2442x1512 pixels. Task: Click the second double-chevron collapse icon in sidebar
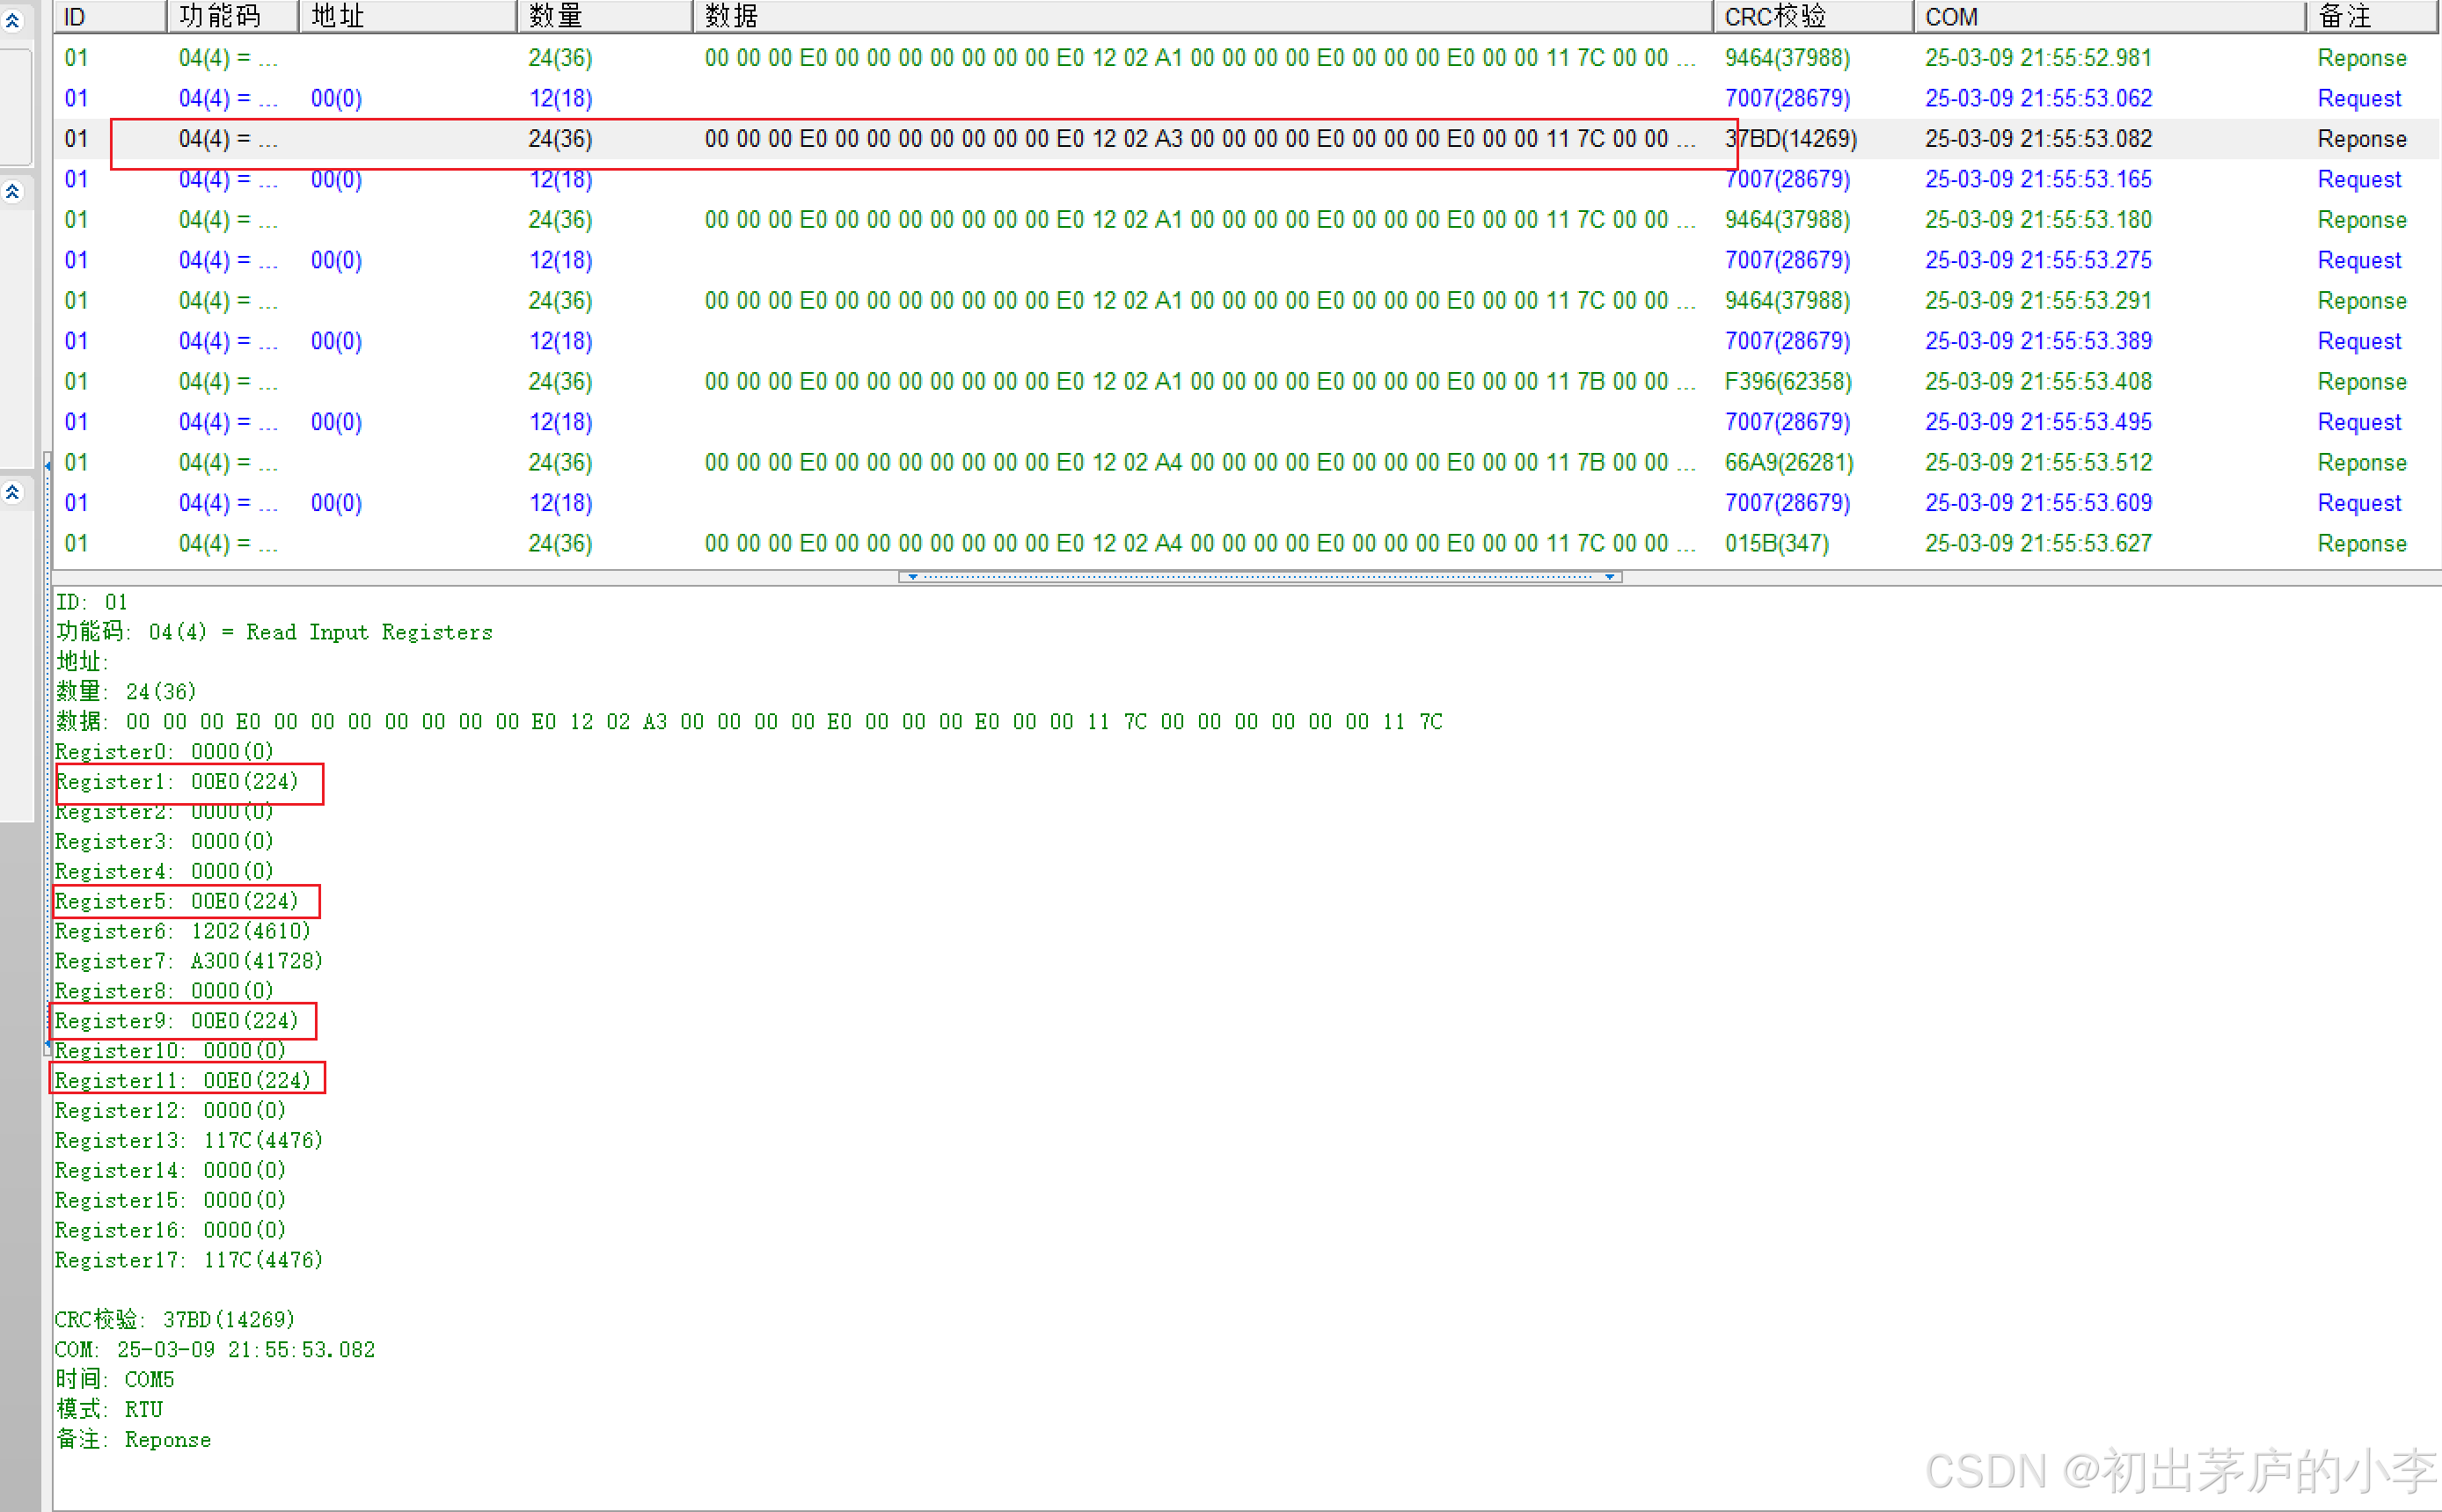12,190
